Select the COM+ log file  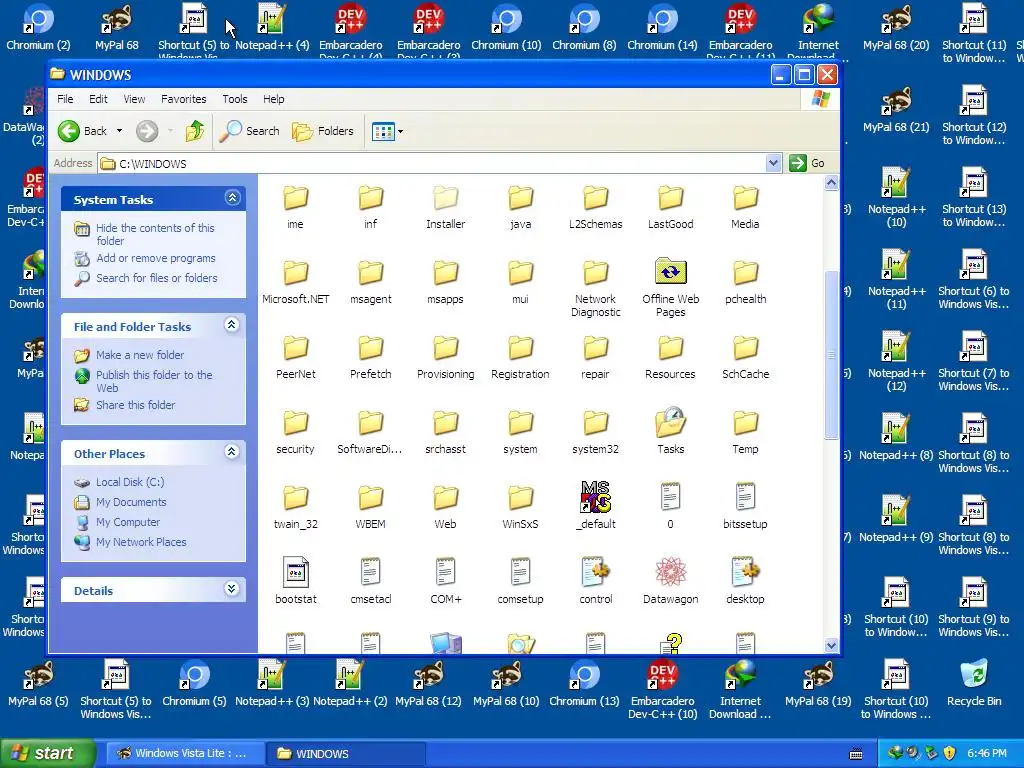445,581
